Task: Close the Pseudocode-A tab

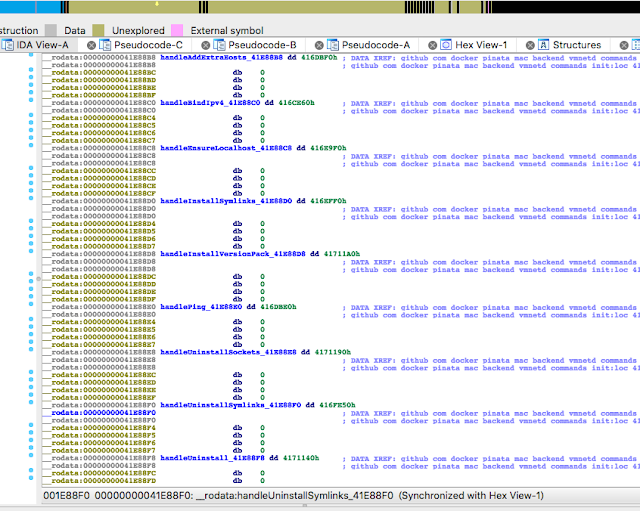Action: click(319, 45)
